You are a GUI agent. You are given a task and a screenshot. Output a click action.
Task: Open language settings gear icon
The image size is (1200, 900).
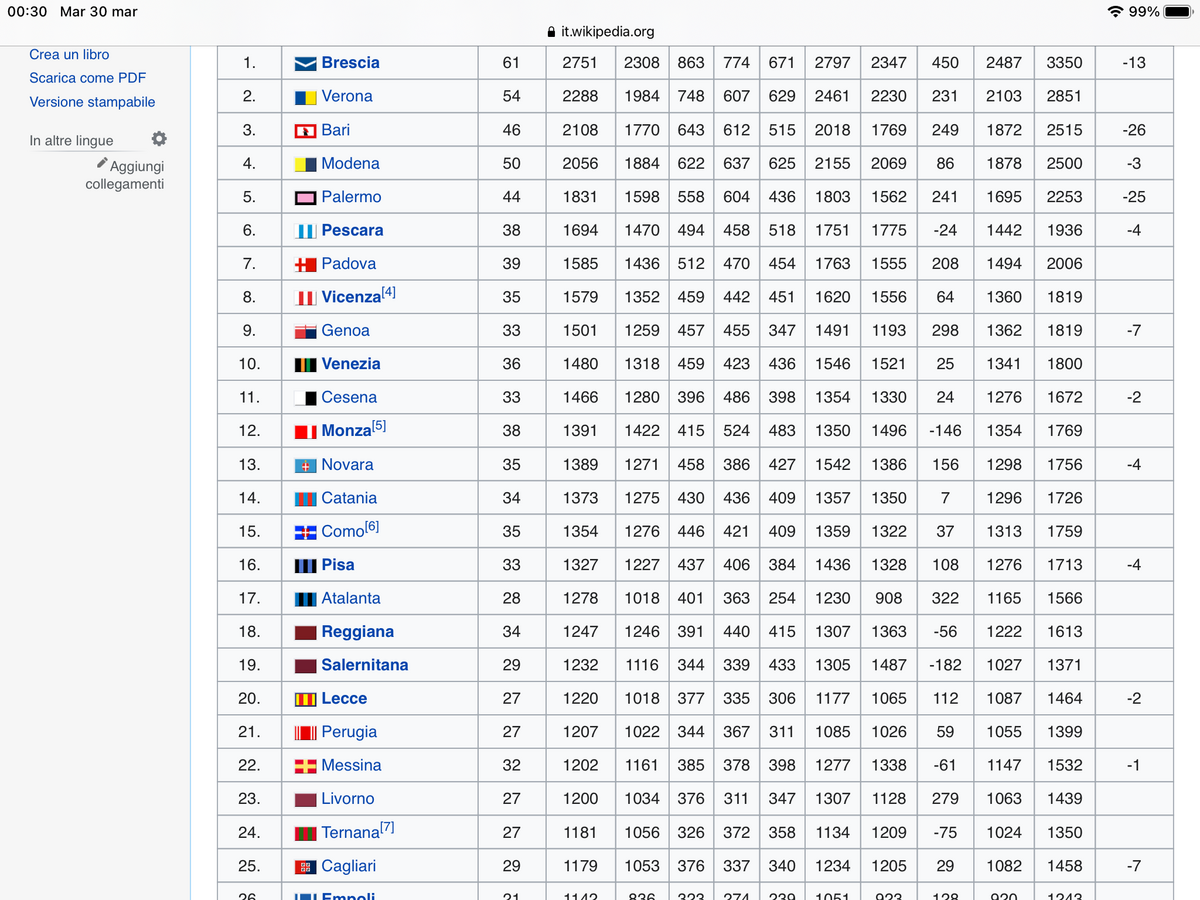[159, 139]
